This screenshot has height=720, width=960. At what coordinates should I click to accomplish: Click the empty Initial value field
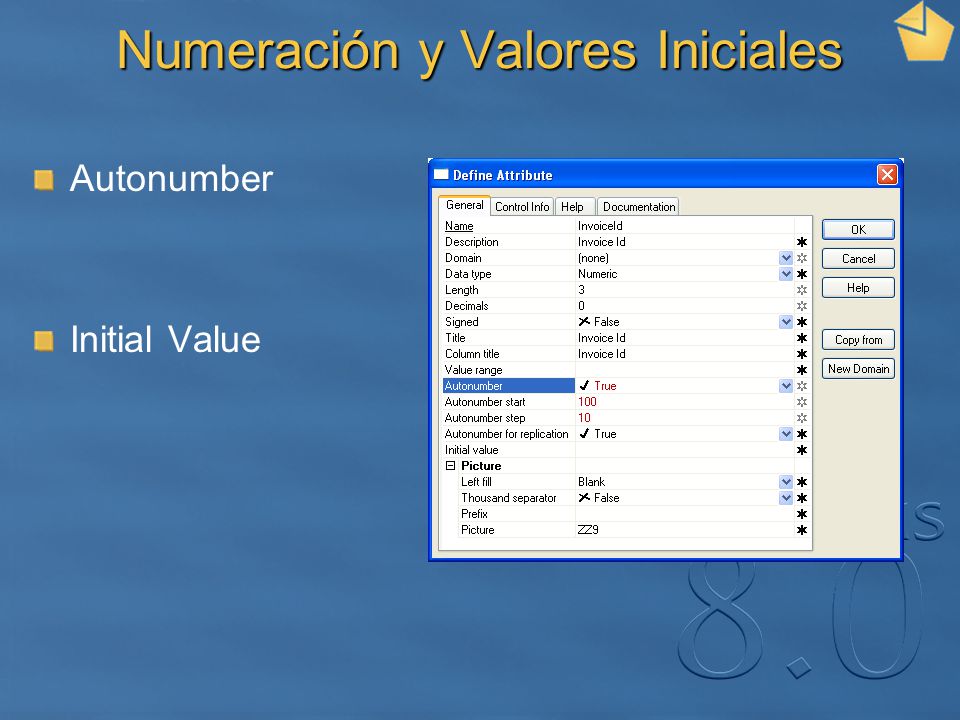tap(684, 450)
